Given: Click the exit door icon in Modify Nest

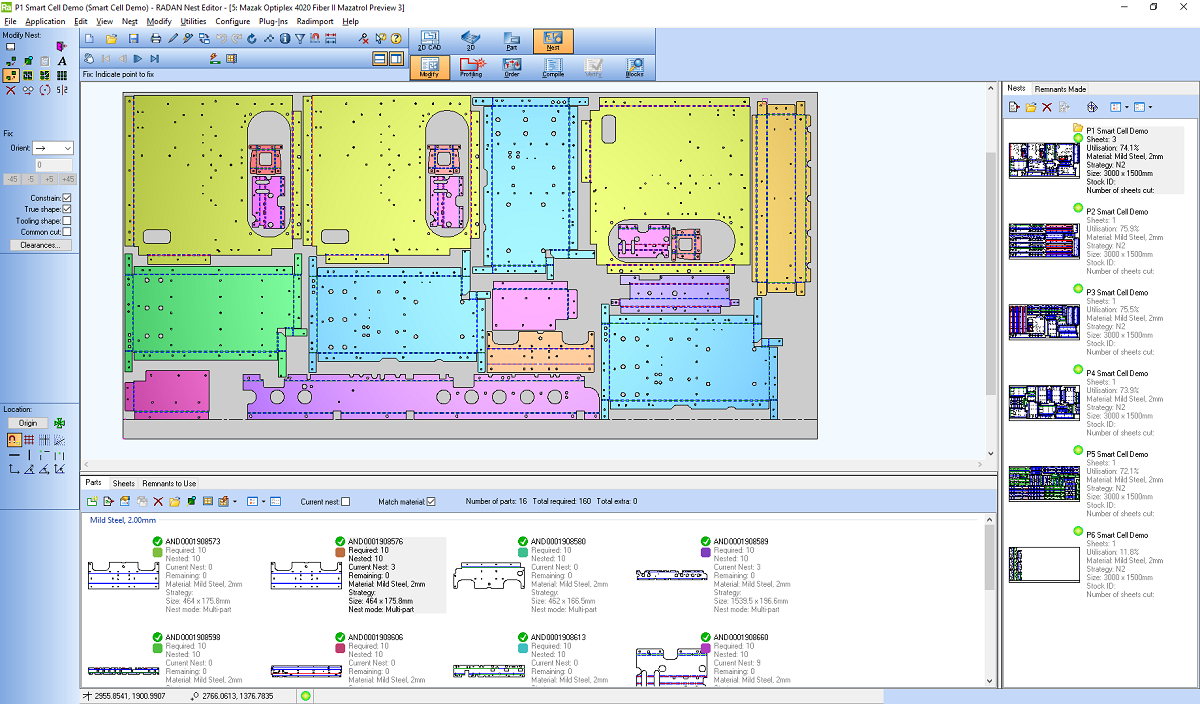Looking at the screenshot, I should [x=62, y=46].
